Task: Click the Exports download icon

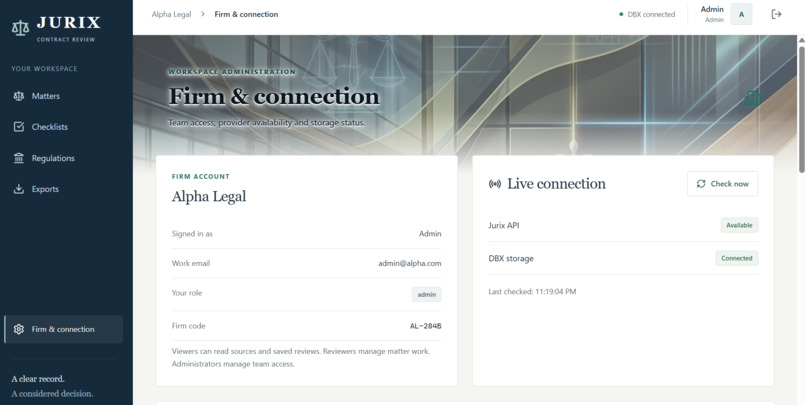Action: [19, 189]
